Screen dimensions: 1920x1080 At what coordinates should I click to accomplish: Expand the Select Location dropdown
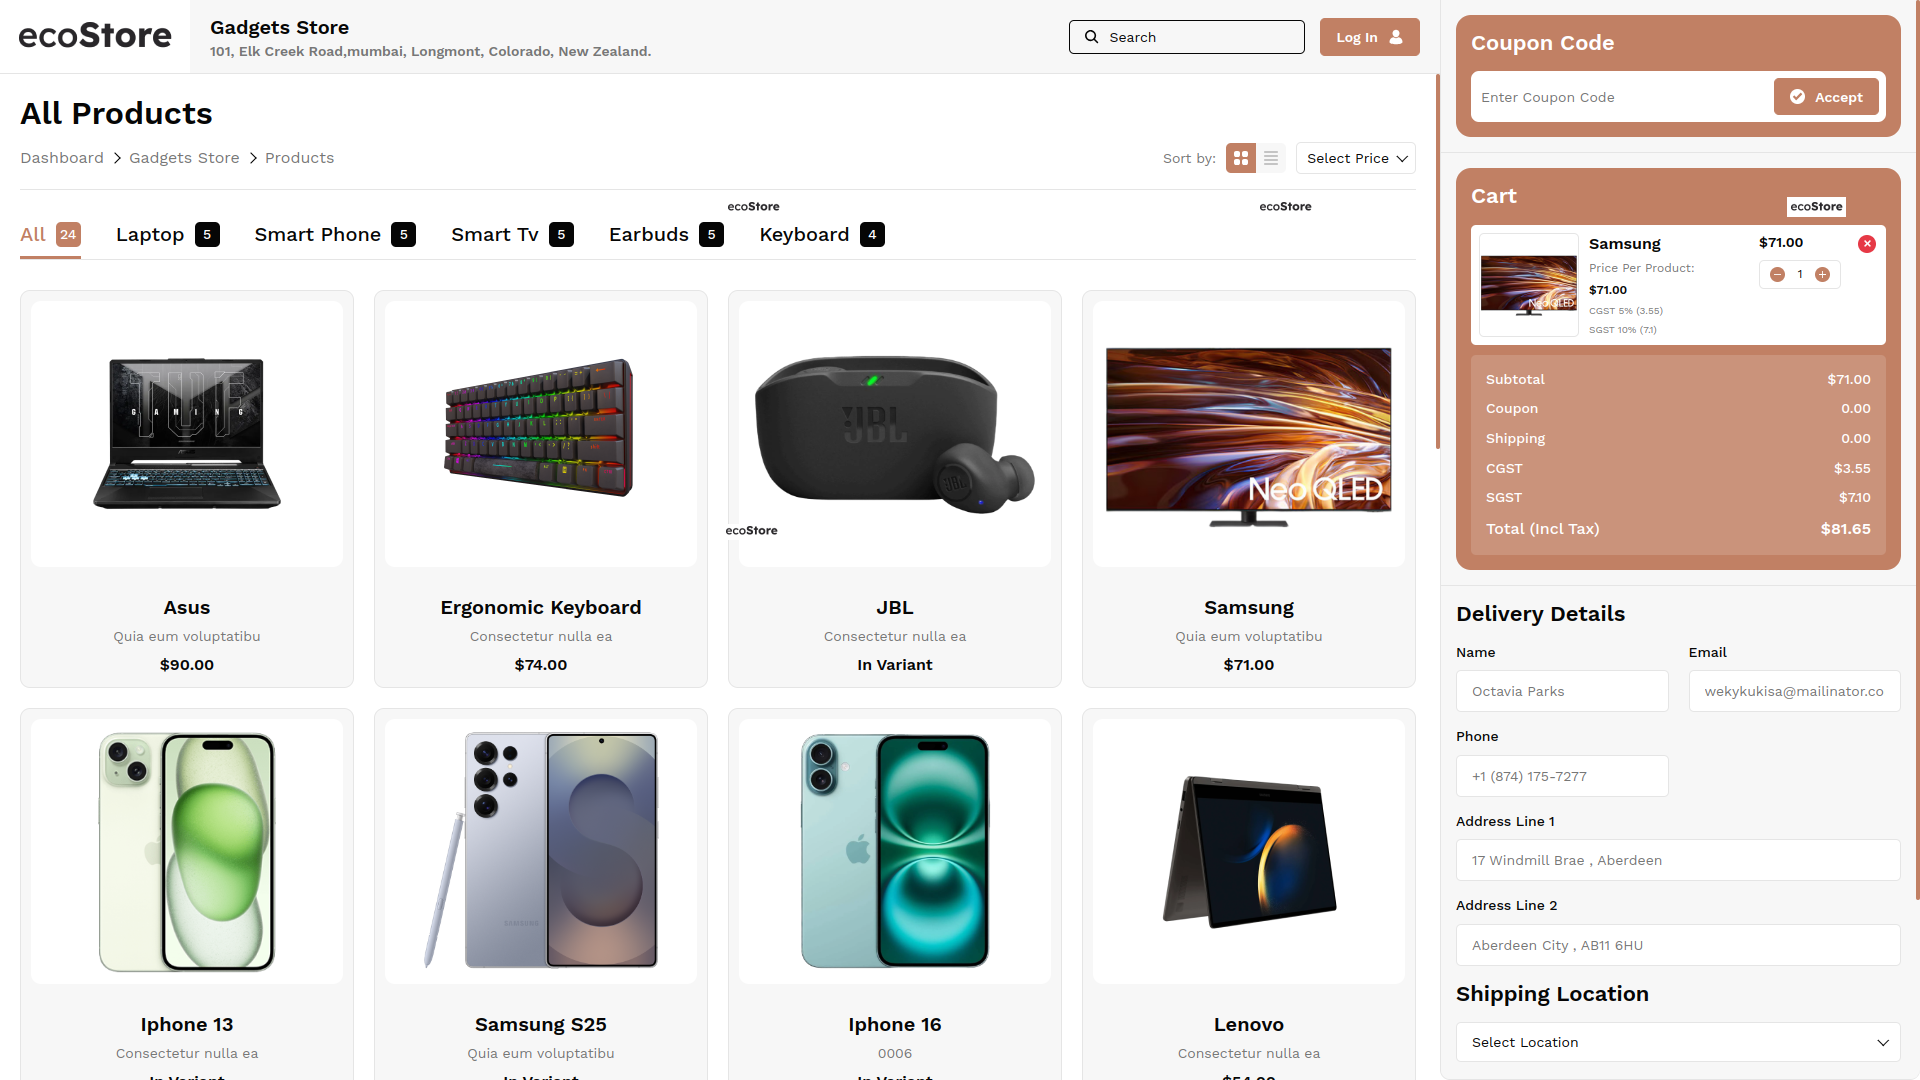(1678, 1042)
